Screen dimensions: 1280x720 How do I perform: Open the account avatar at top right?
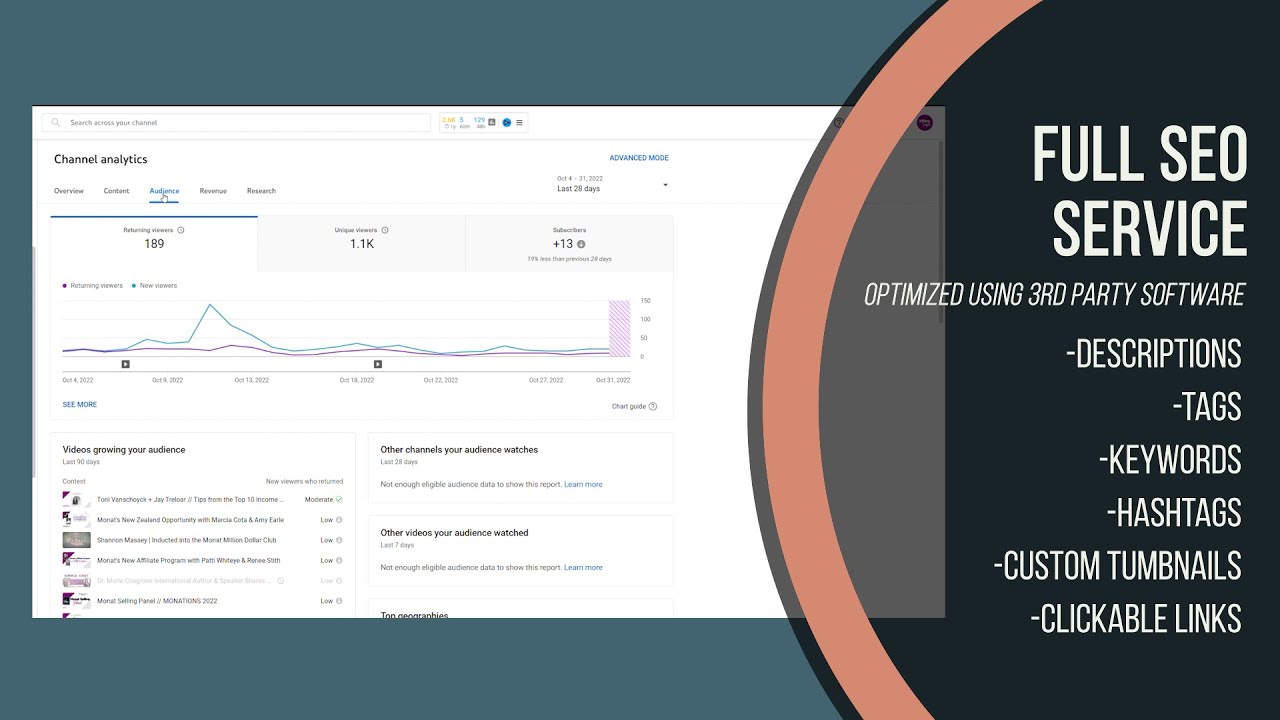click(924, 122)
